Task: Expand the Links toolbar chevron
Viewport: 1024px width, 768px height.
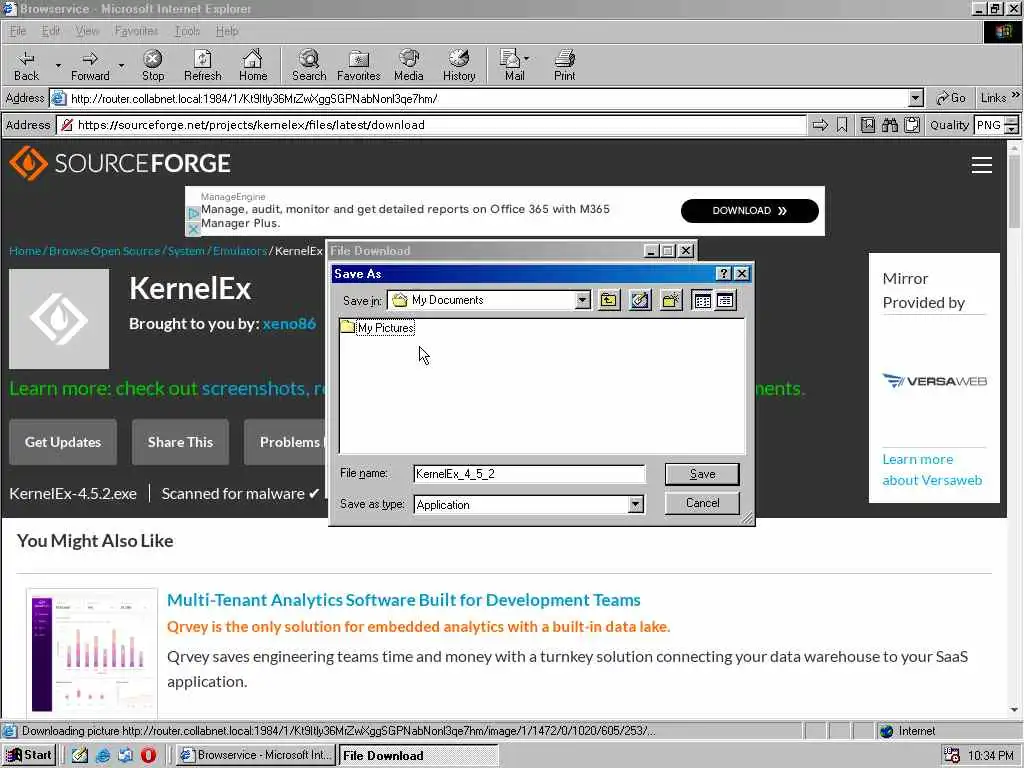Action: [1016, 95]
